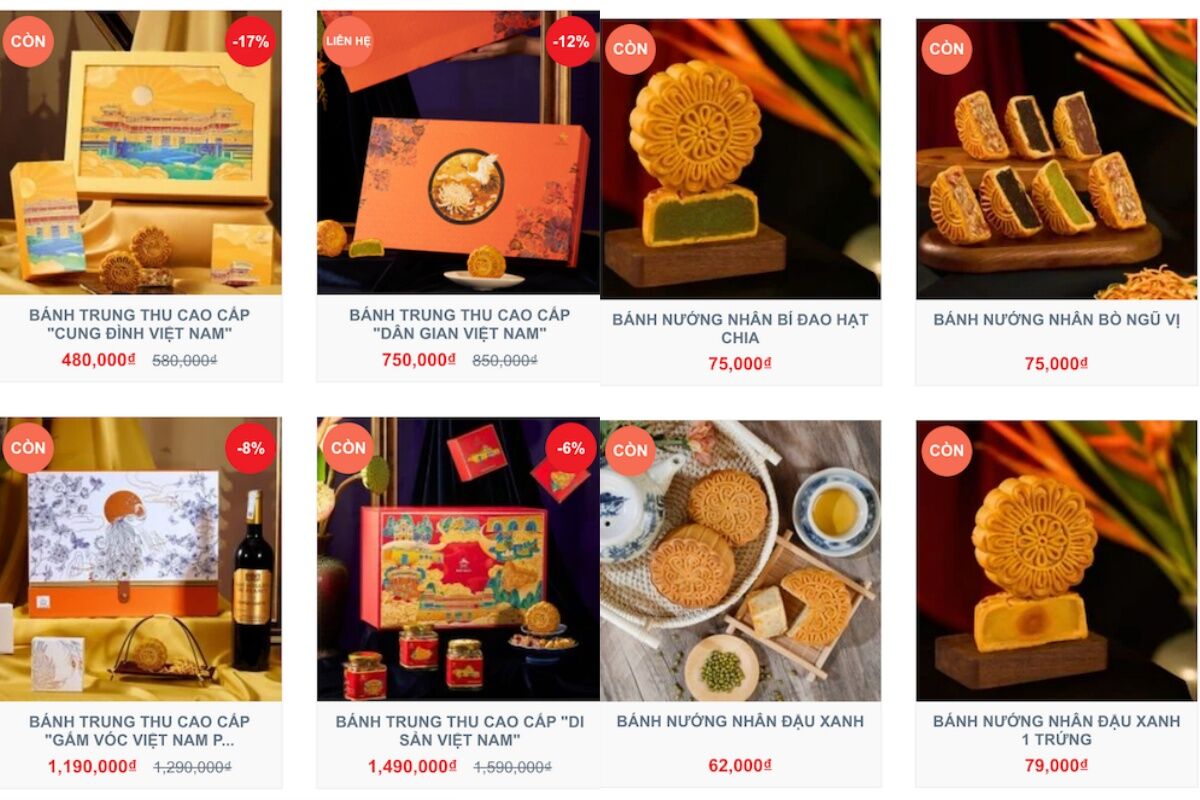Open "Dân Gian Việt Nam" product title link
Viewport: 1200px width, 800px height.
[x=460, y=324]
